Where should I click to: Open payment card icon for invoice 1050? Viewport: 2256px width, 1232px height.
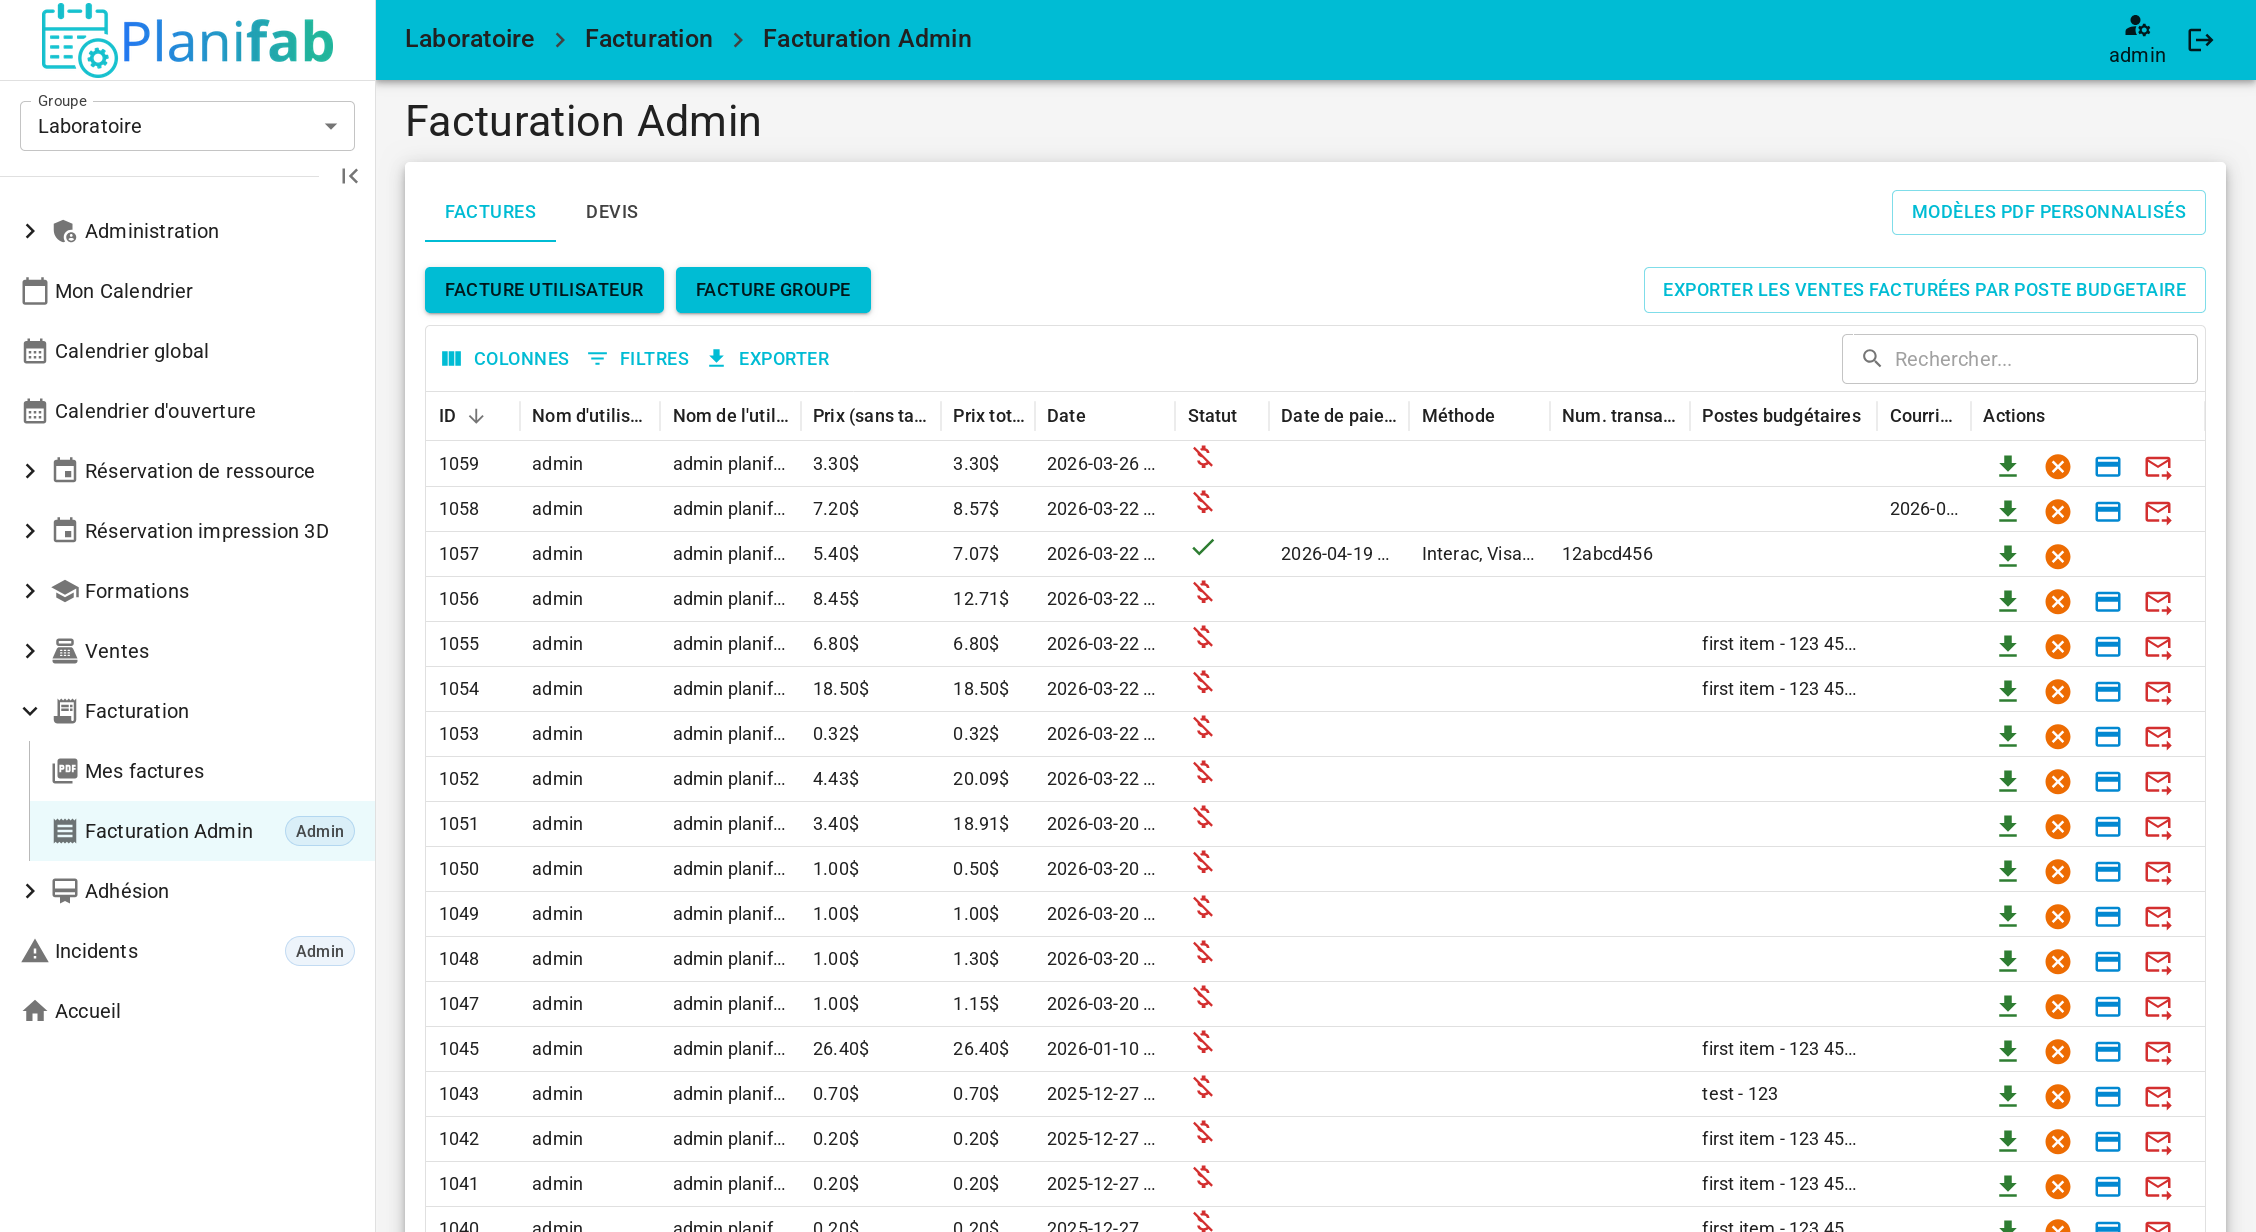(2107, 871)
